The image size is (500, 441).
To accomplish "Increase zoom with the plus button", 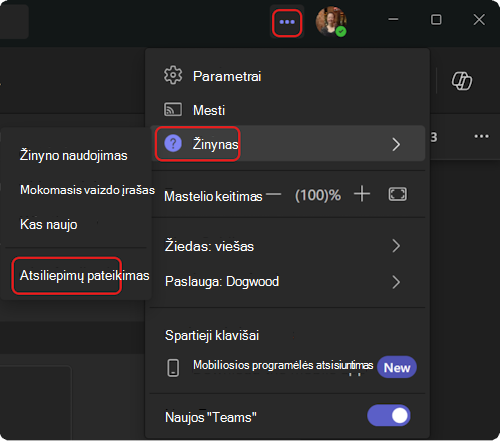I will (362, 194).
